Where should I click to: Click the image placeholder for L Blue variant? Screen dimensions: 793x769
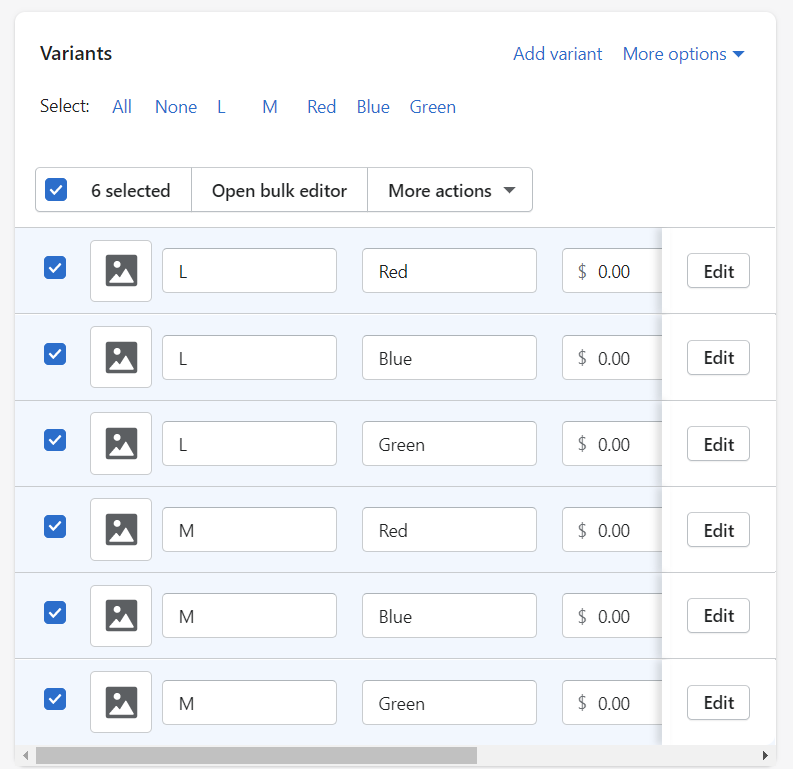pos(121,357)
